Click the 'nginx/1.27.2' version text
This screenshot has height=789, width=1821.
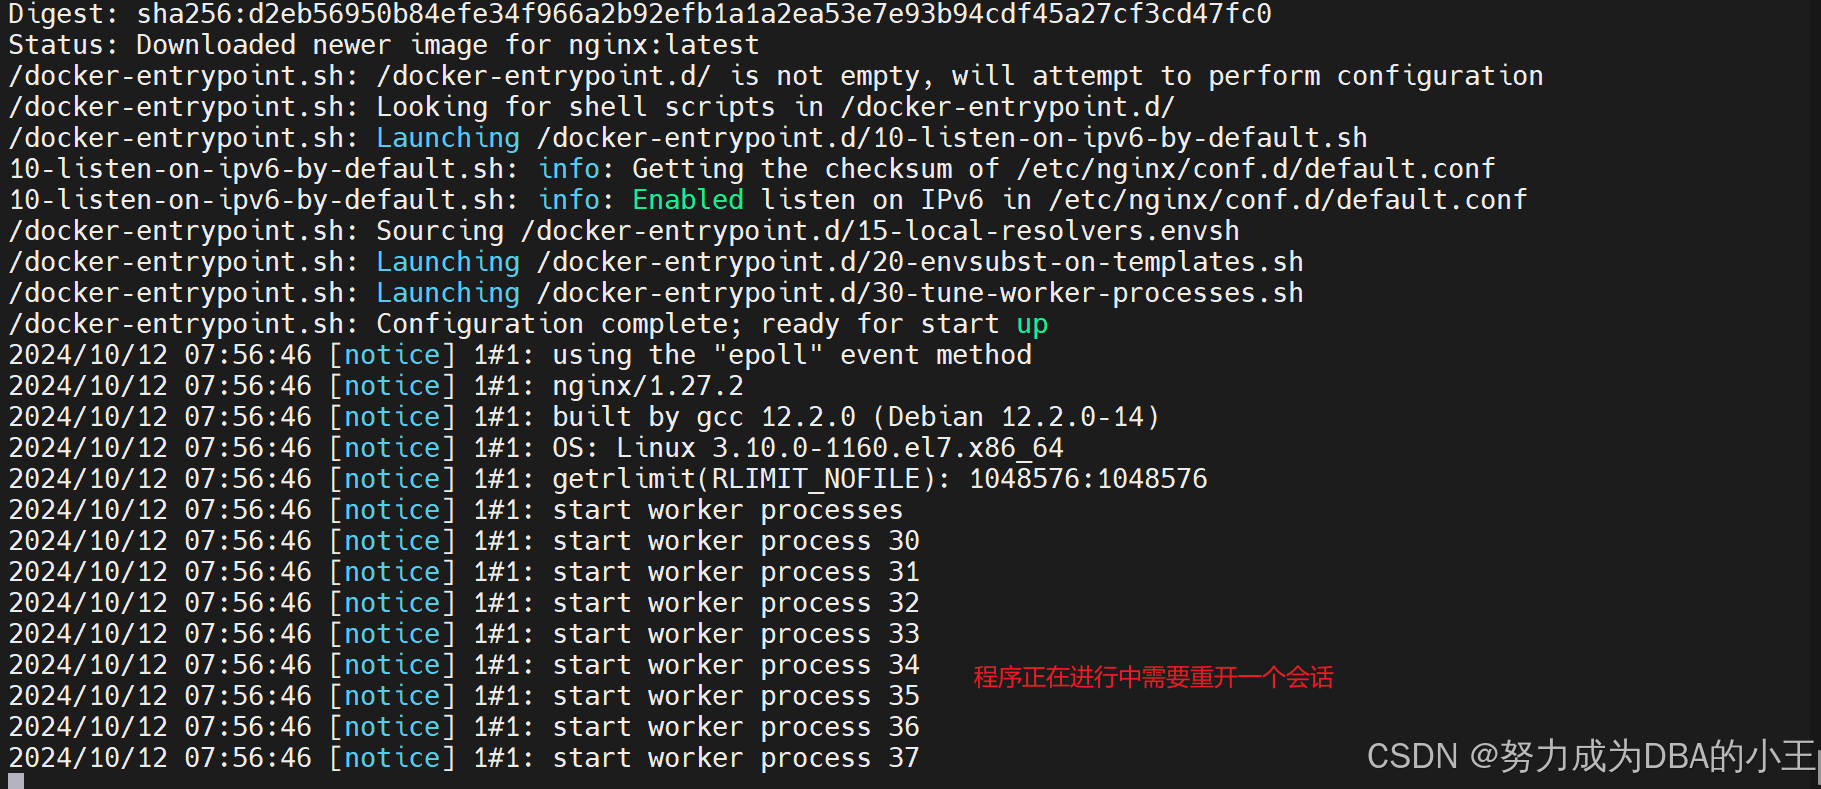(648, 386)
